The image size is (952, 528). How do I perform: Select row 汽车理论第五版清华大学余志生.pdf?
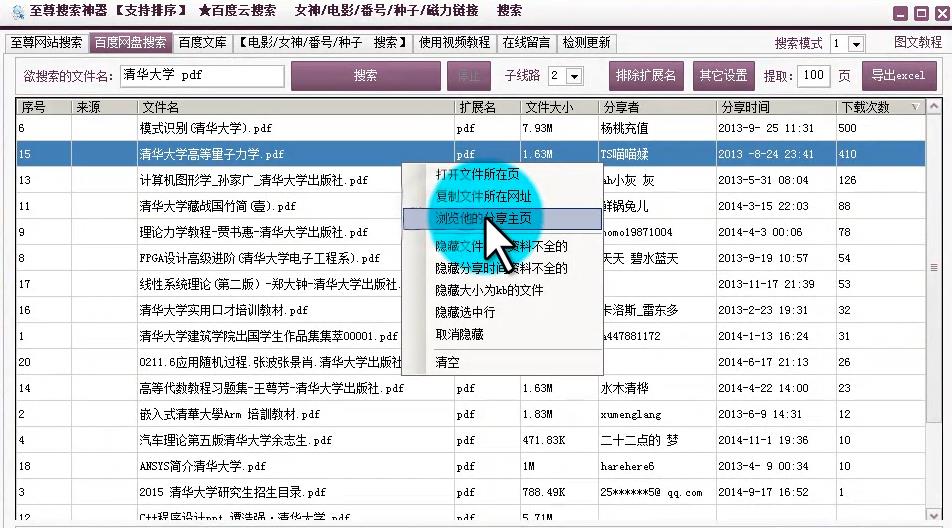pos(471,441)
